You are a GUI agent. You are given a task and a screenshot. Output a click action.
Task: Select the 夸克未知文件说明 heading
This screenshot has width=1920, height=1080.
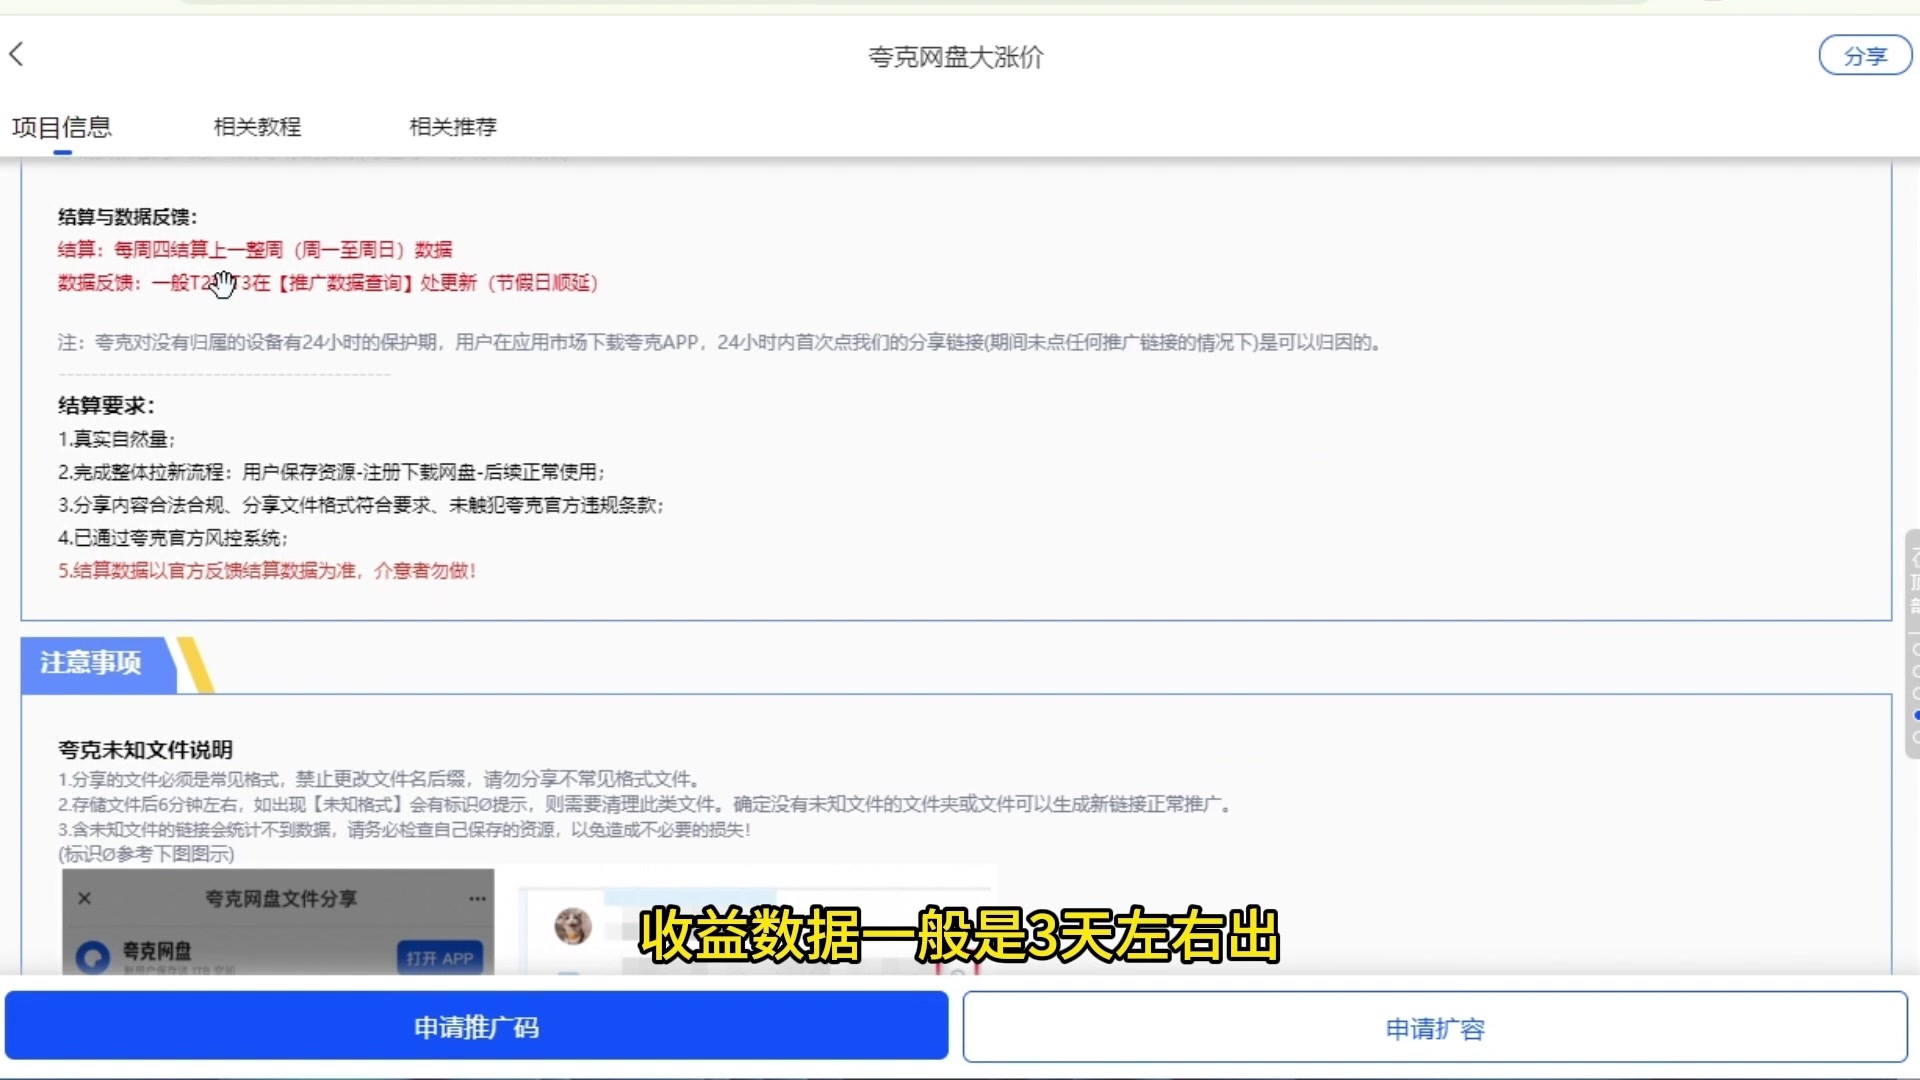coord(145,749)
